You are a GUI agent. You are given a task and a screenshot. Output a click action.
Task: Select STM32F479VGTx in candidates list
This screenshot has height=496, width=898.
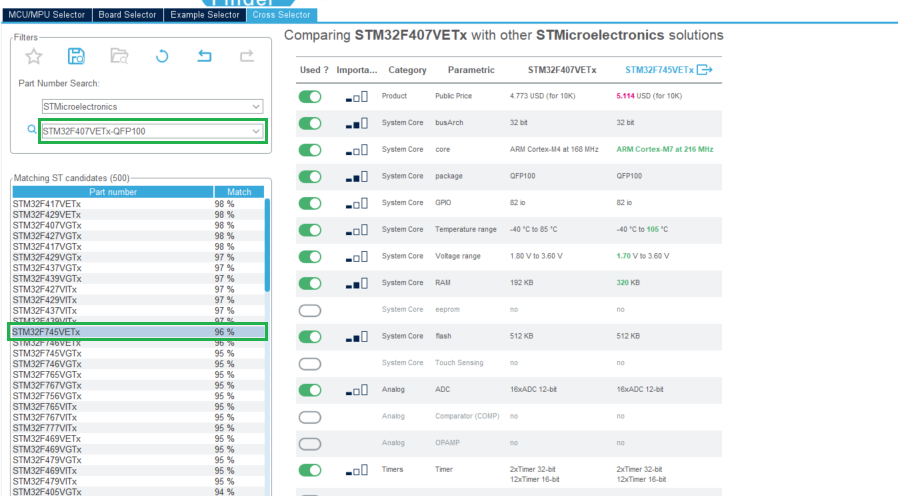(137, 460)
